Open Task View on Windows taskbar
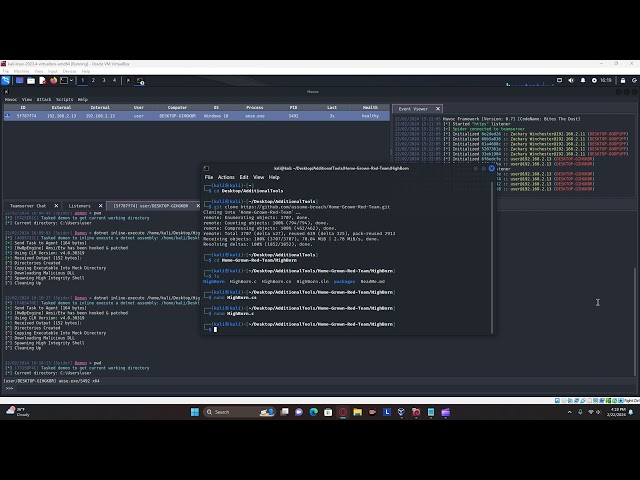The image size is (640, 480). point(284,412)
